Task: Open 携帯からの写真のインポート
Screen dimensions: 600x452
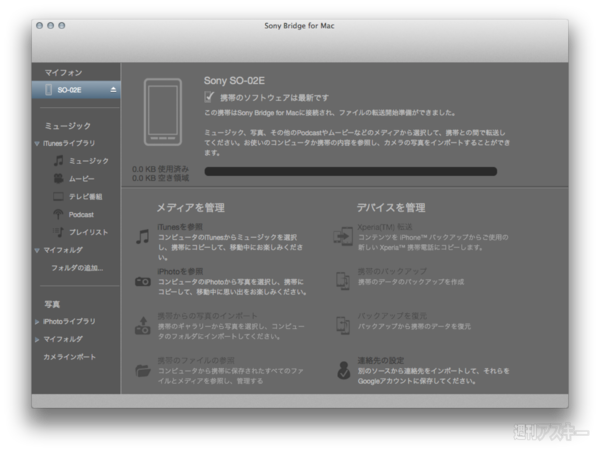Action: pos(207,316)
